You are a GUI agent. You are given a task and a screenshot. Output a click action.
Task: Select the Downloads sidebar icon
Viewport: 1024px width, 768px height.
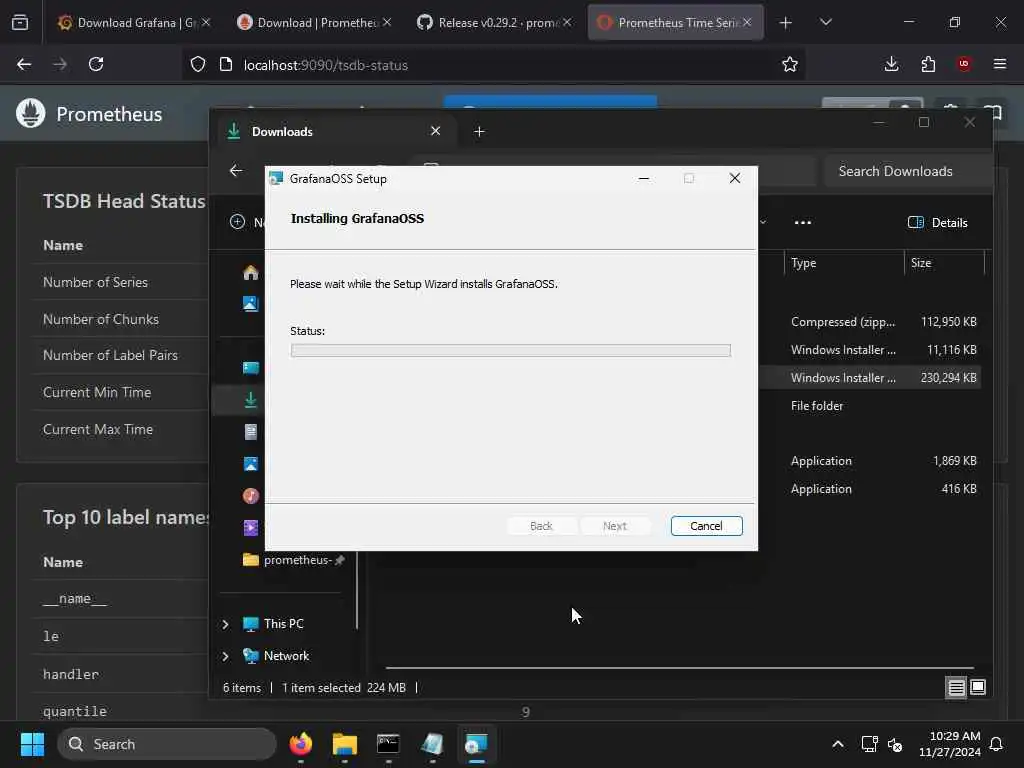(251, 400)
